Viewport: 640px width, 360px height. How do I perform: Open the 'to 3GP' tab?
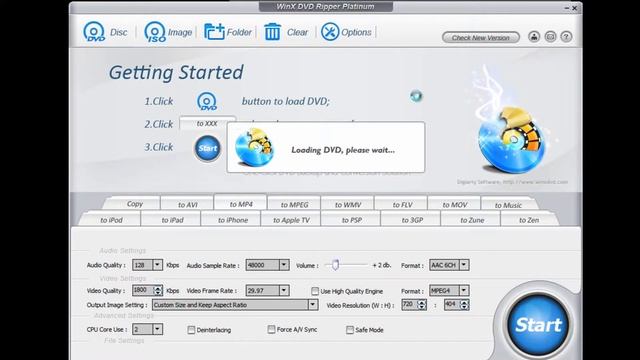[412, 220]
